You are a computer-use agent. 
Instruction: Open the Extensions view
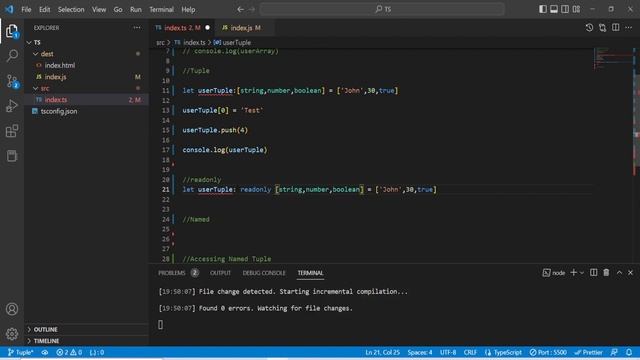[12, 131]
